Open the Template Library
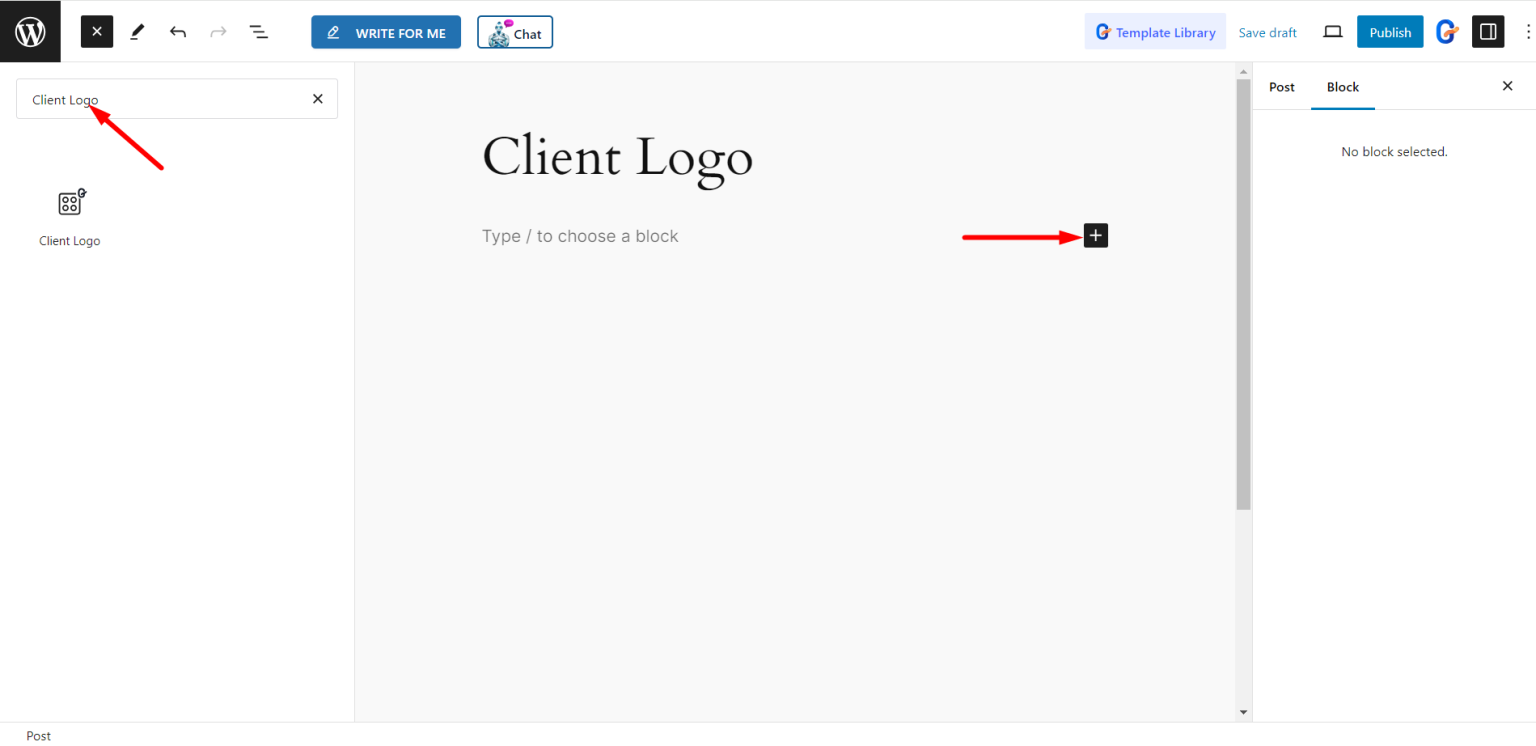This screenshot has width=1536, height=746. coord(1155,31)
